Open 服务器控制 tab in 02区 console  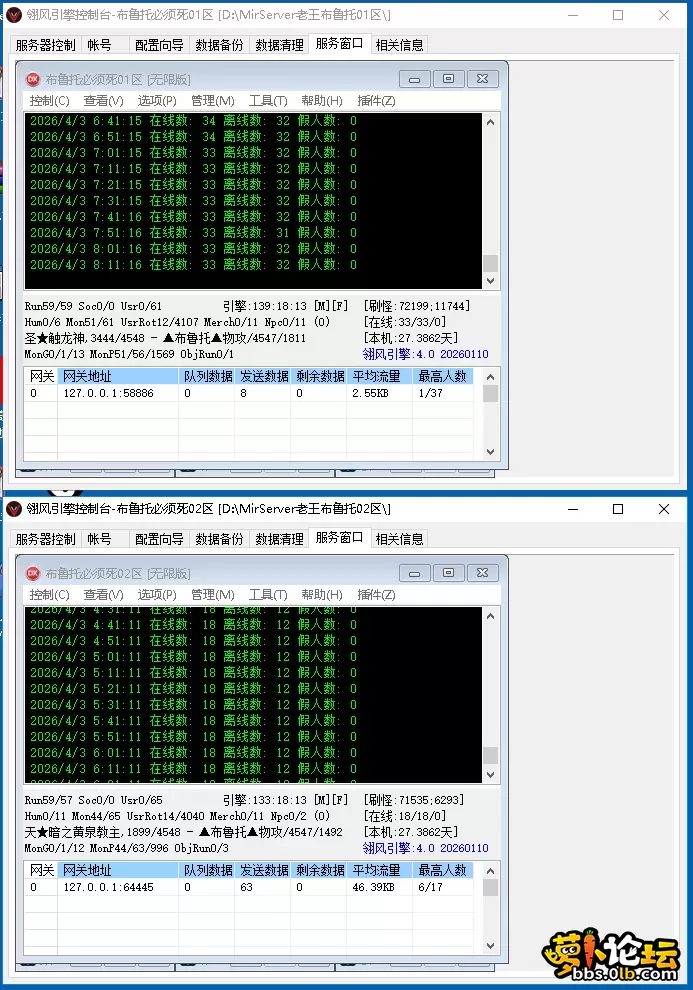pos(45,539)
